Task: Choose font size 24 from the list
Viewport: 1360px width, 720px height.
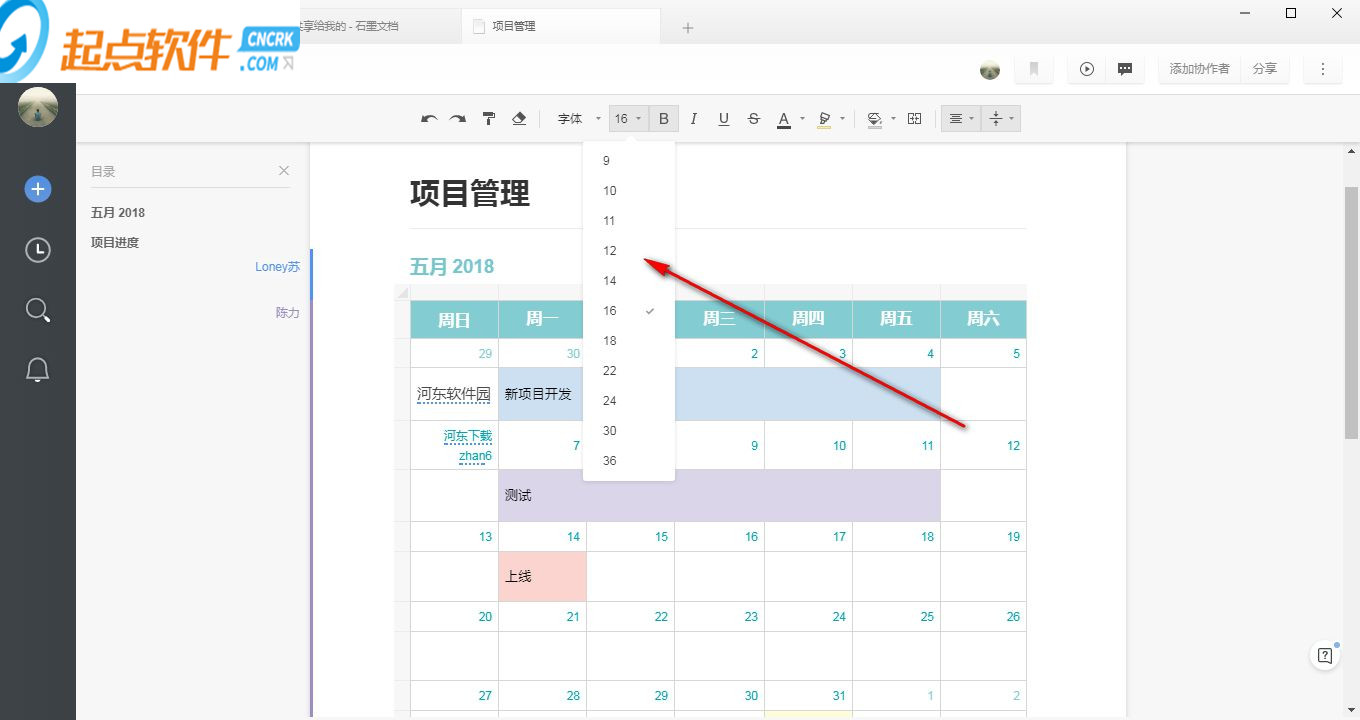Action: (629, 401)
